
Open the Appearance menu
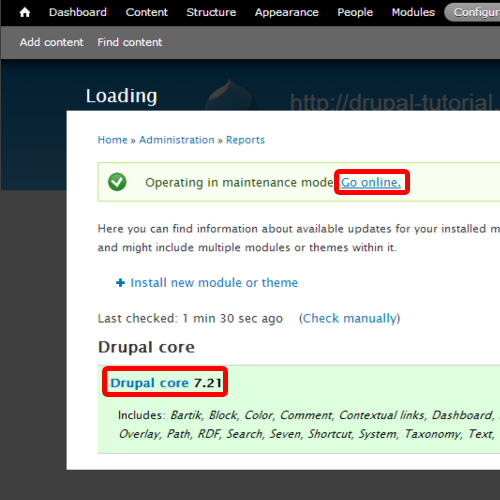(287, 12)
